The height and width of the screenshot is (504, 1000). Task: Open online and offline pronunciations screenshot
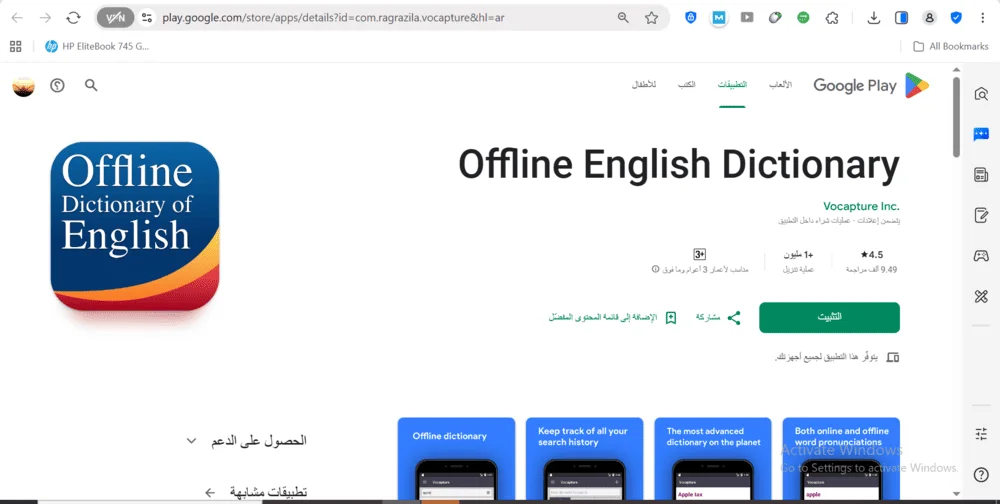[841, 458]
